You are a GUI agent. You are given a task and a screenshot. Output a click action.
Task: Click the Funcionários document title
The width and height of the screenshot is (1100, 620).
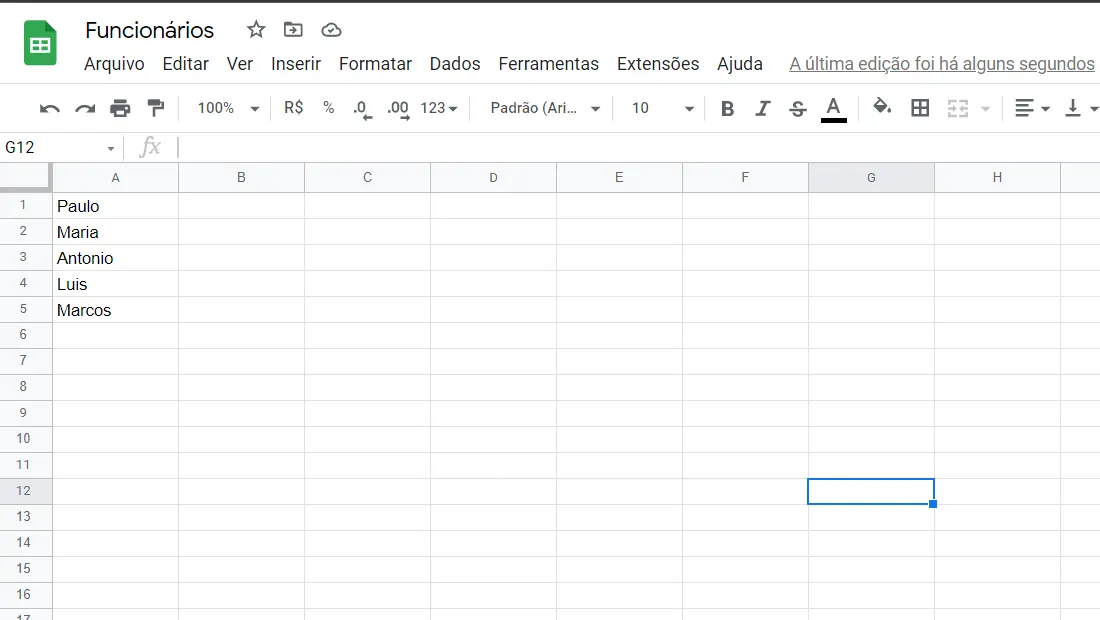(x=149, y=30)
